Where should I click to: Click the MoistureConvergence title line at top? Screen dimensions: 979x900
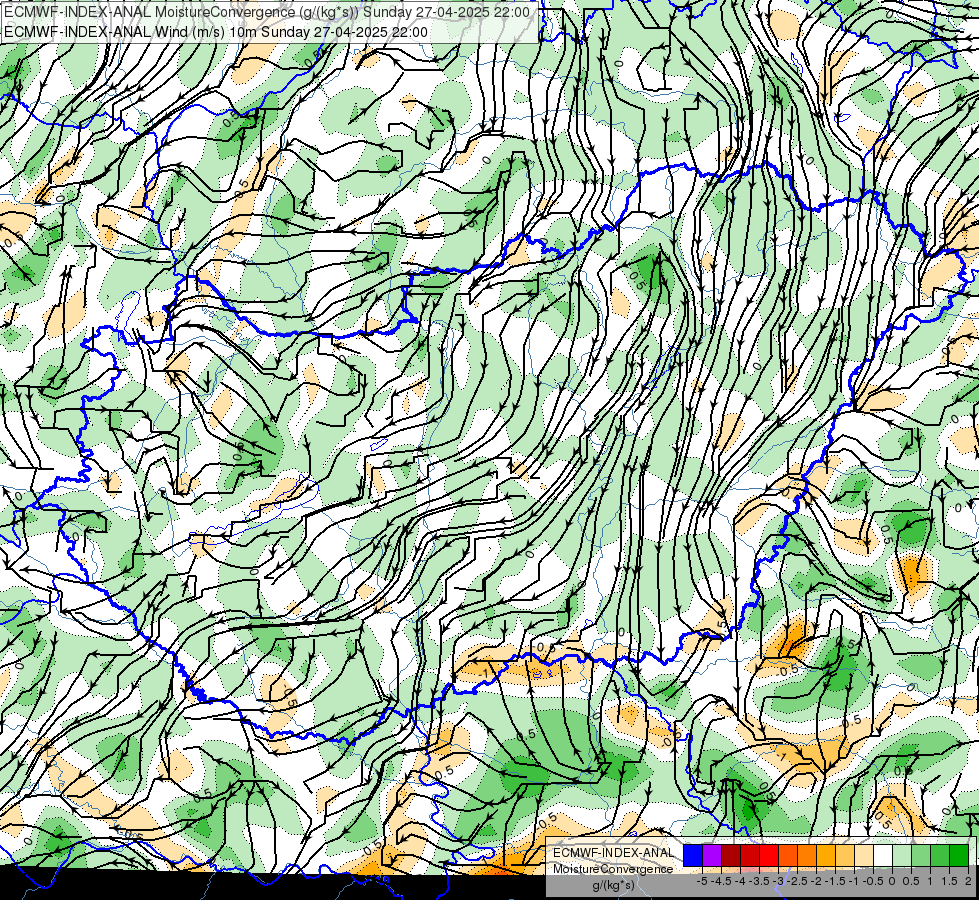(x=267, y=12)
